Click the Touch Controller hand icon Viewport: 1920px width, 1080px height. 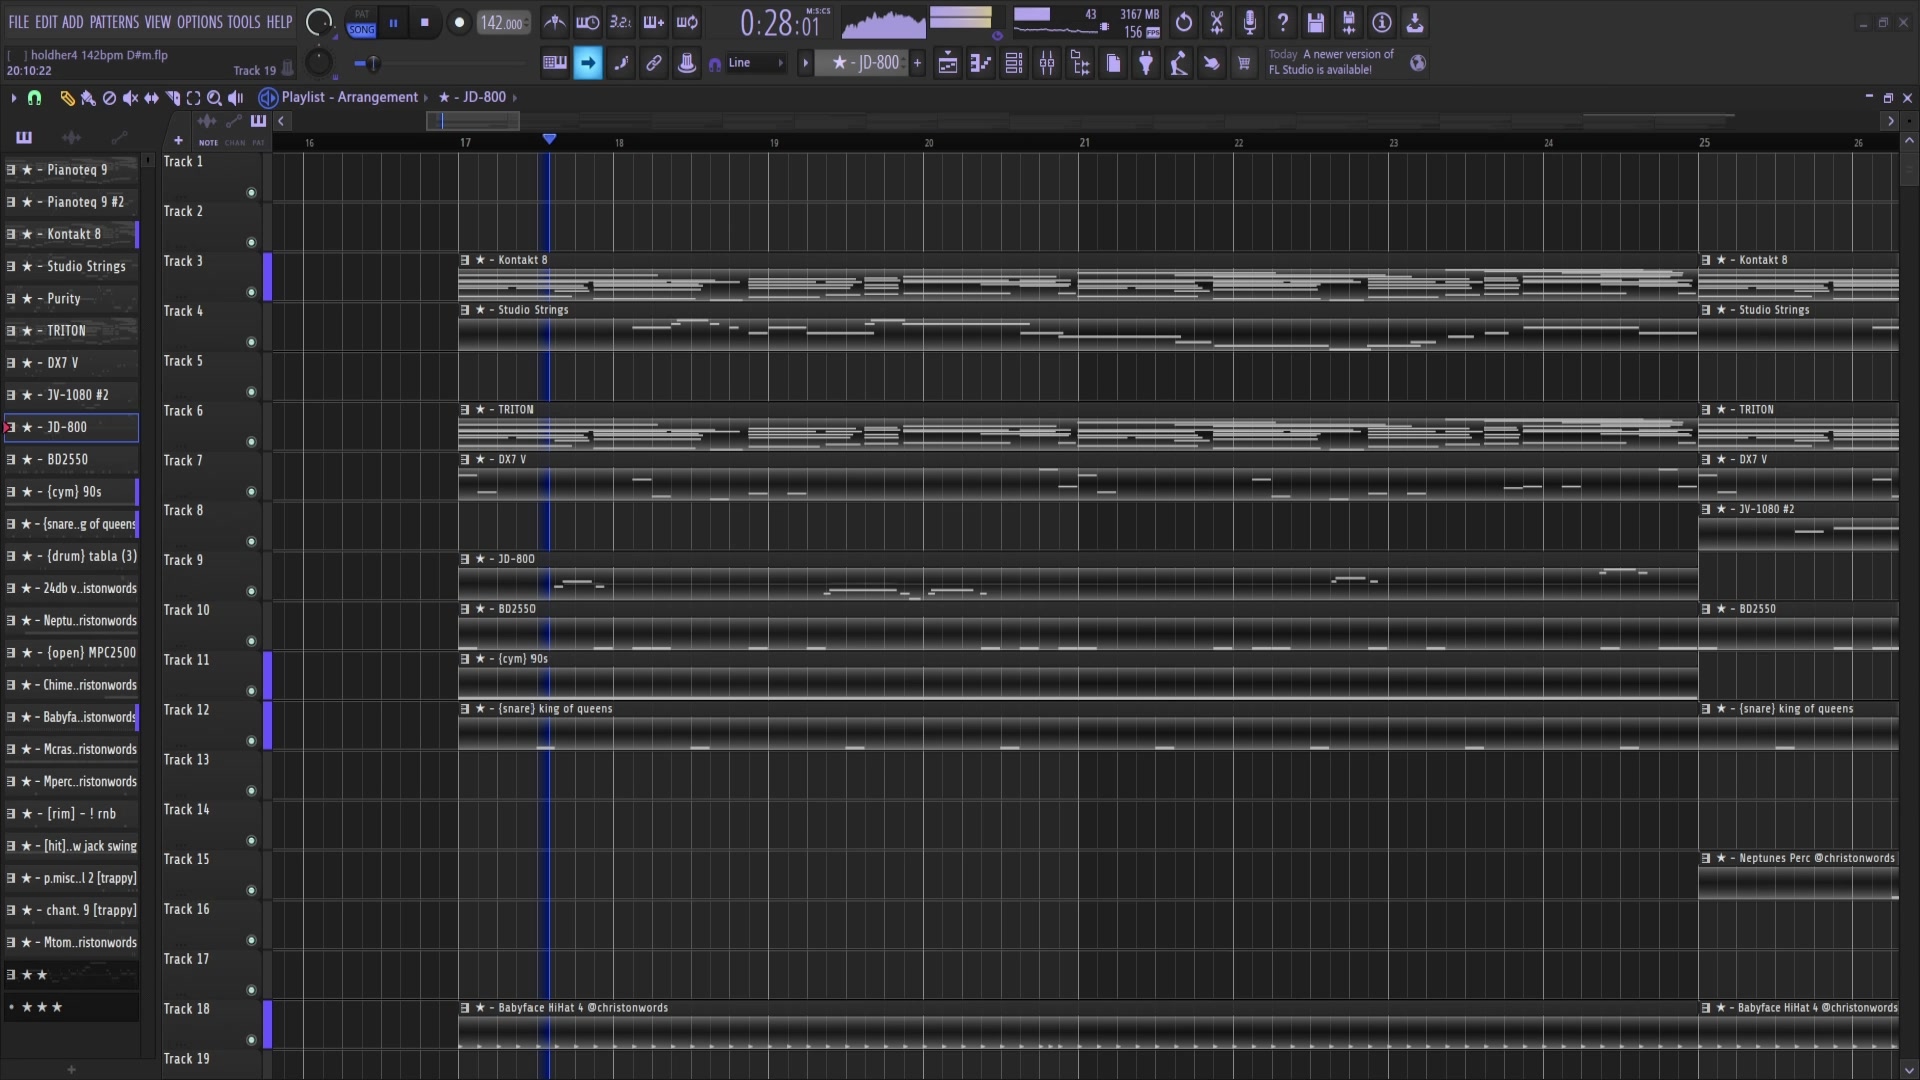pyautogui.click(x=1211, y=64)
